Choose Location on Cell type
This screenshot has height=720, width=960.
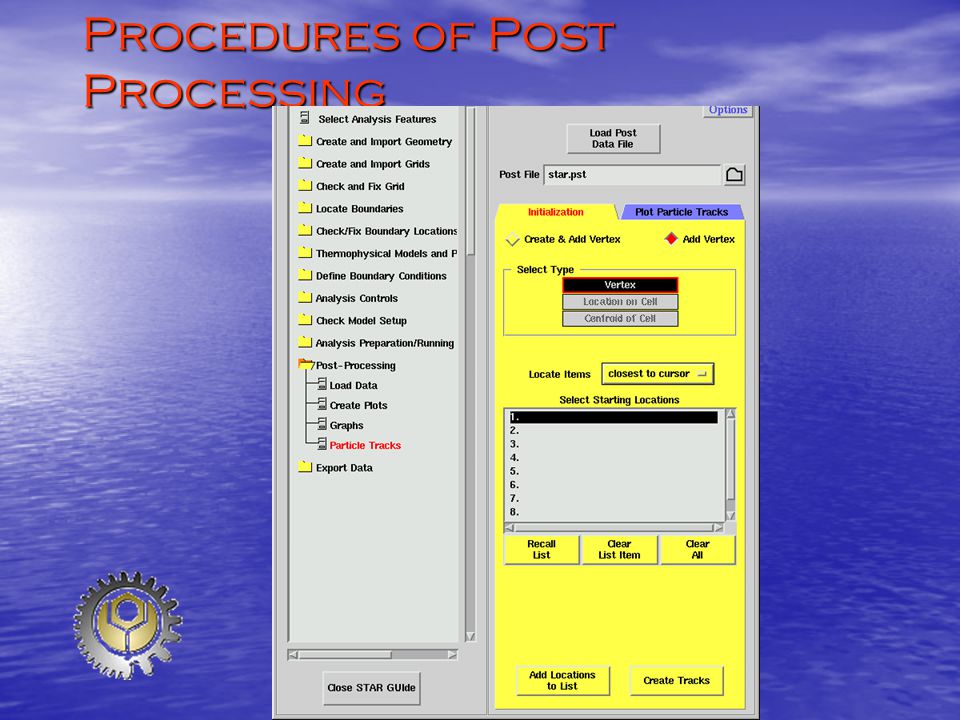[620, 302]
